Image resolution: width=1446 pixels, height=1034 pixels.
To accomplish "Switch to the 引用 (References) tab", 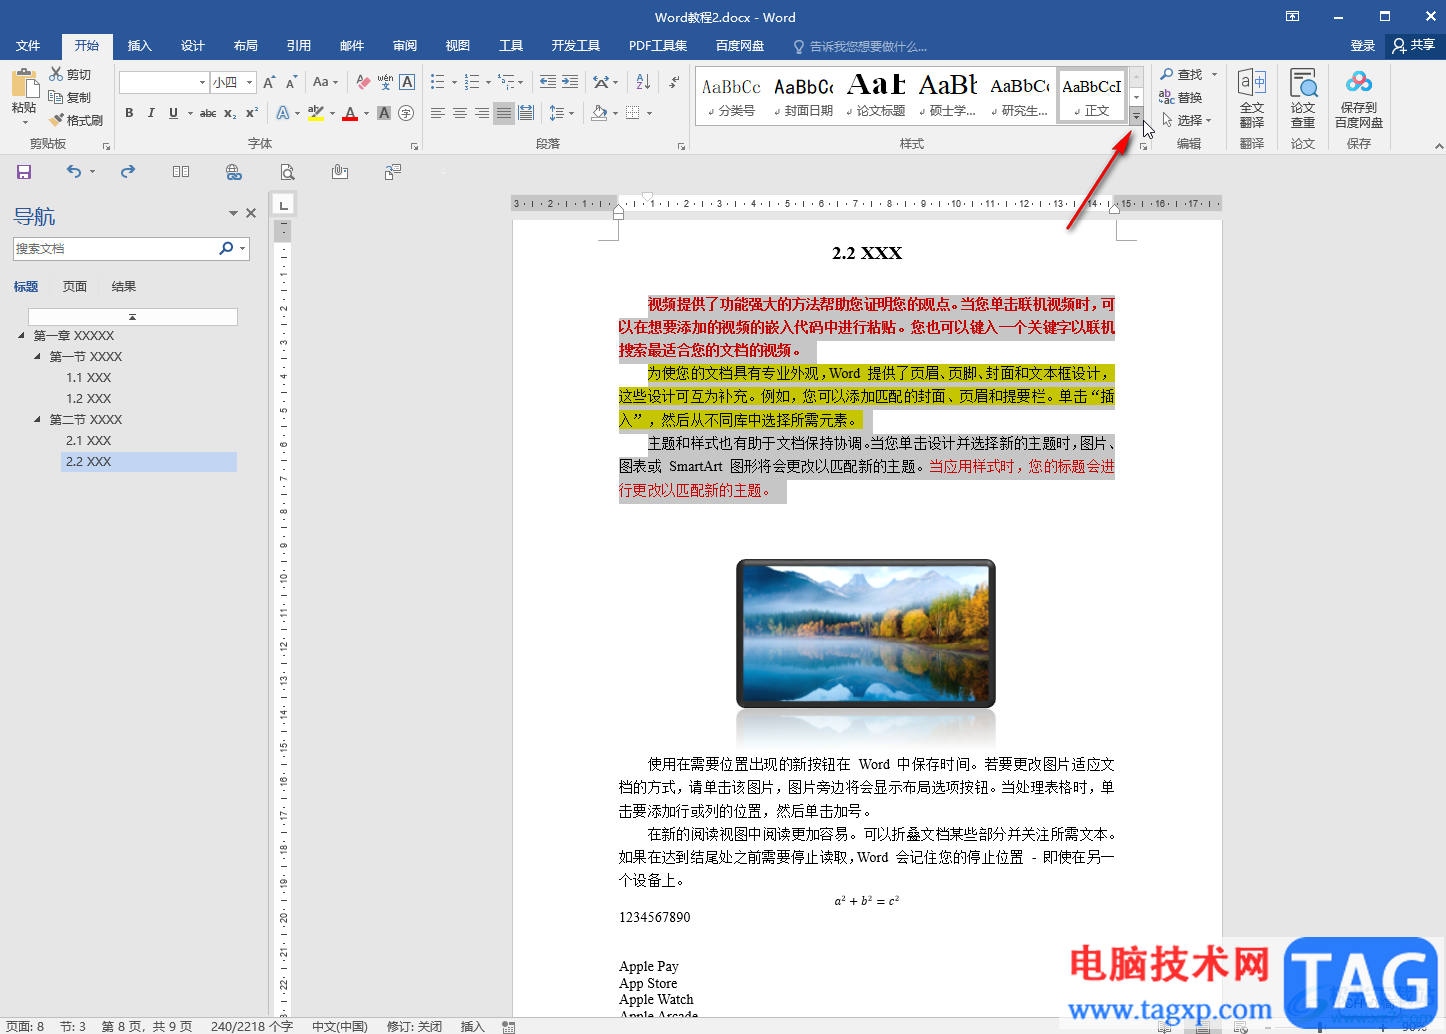I will (299, 46).
